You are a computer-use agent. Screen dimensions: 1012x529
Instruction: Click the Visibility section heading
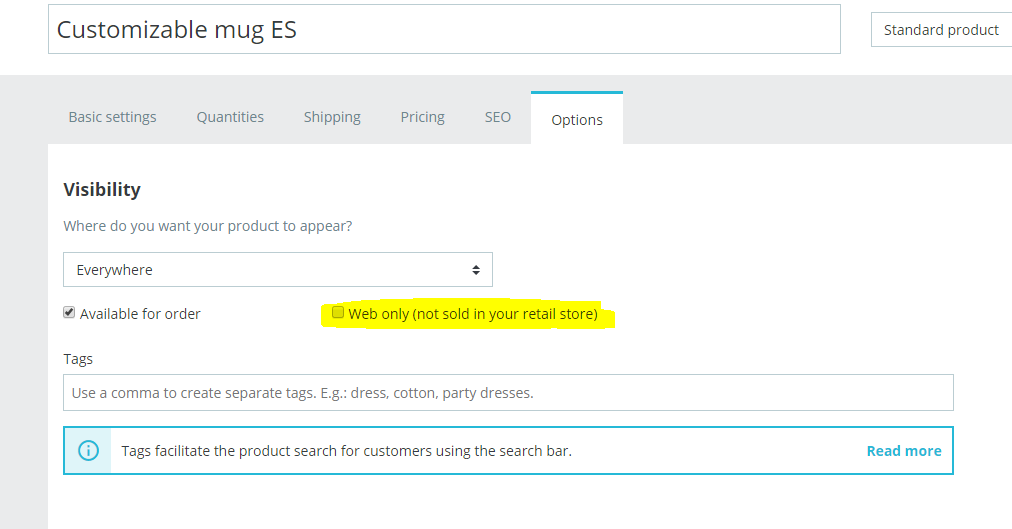(x=102, y=190)
